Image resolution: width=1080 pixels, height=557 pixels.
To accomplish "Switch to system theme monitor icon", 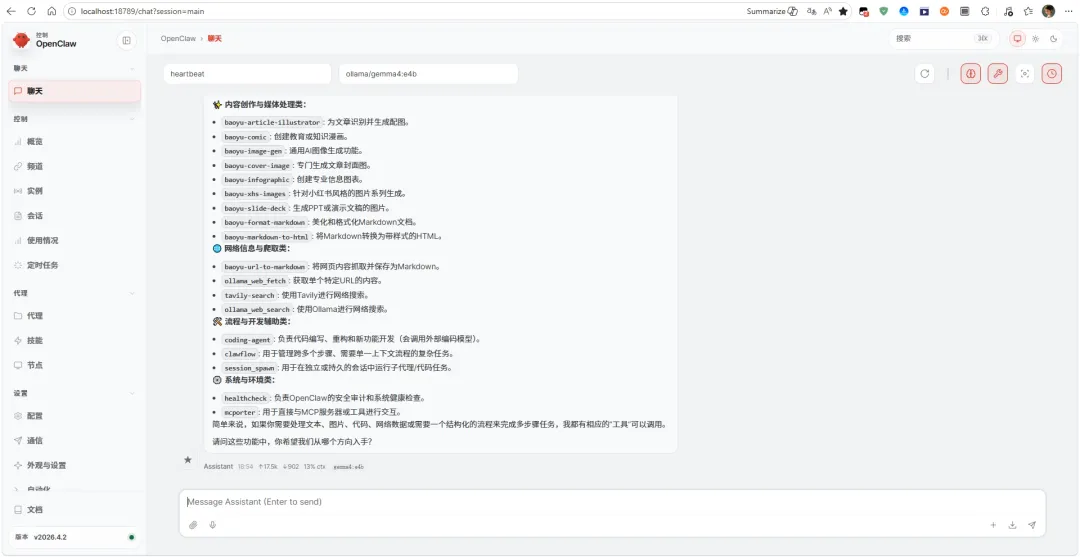I will (1017, 39).
